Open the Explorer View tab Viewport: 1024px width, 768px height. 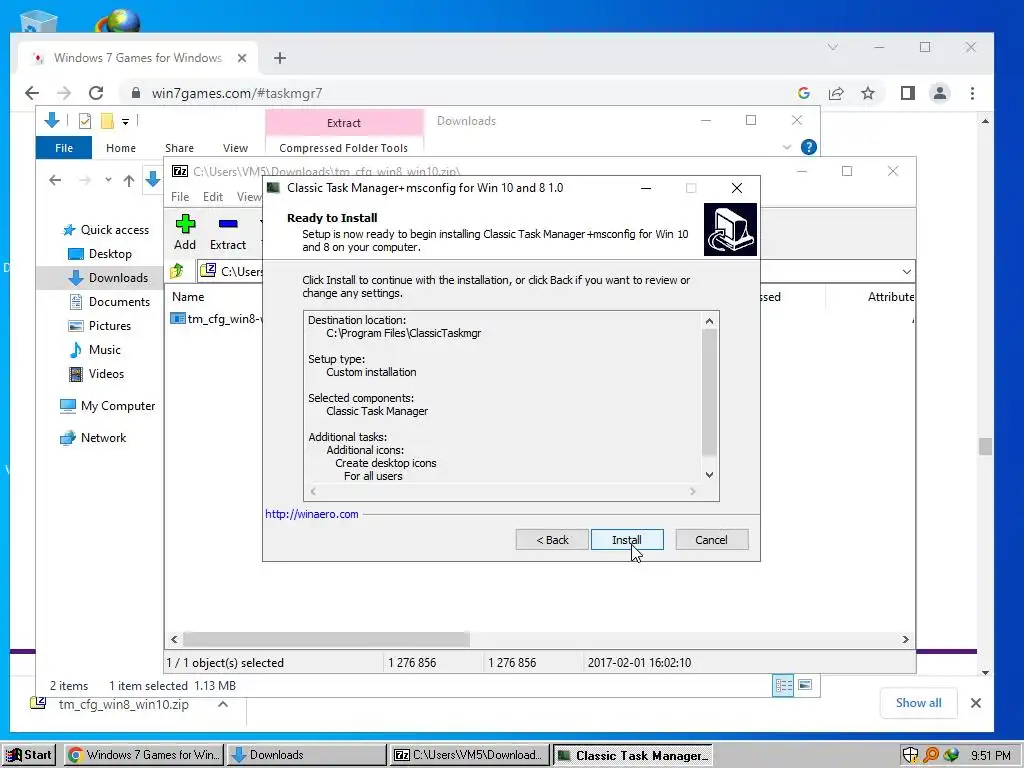(x=235, y=148)
